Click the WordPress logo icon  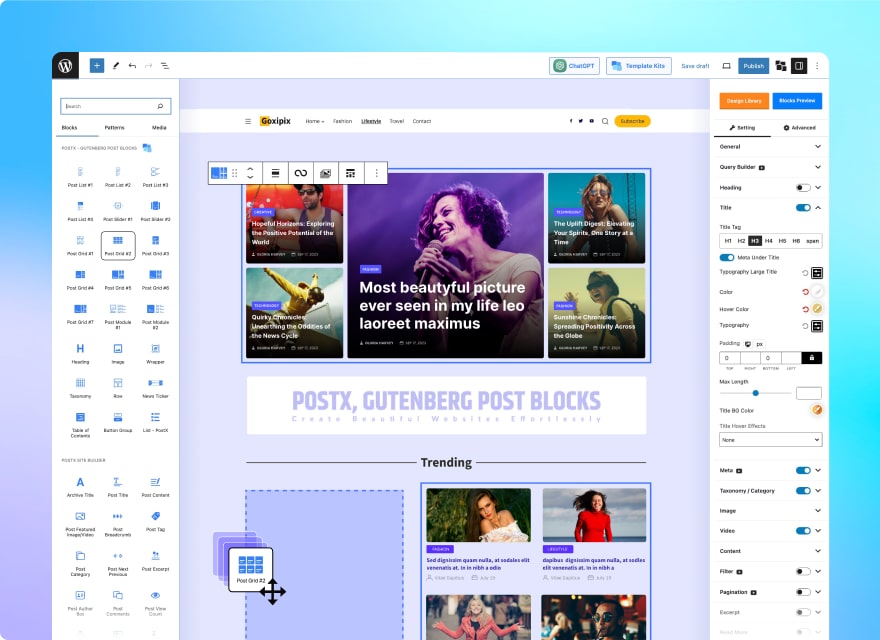pos(65,66)
